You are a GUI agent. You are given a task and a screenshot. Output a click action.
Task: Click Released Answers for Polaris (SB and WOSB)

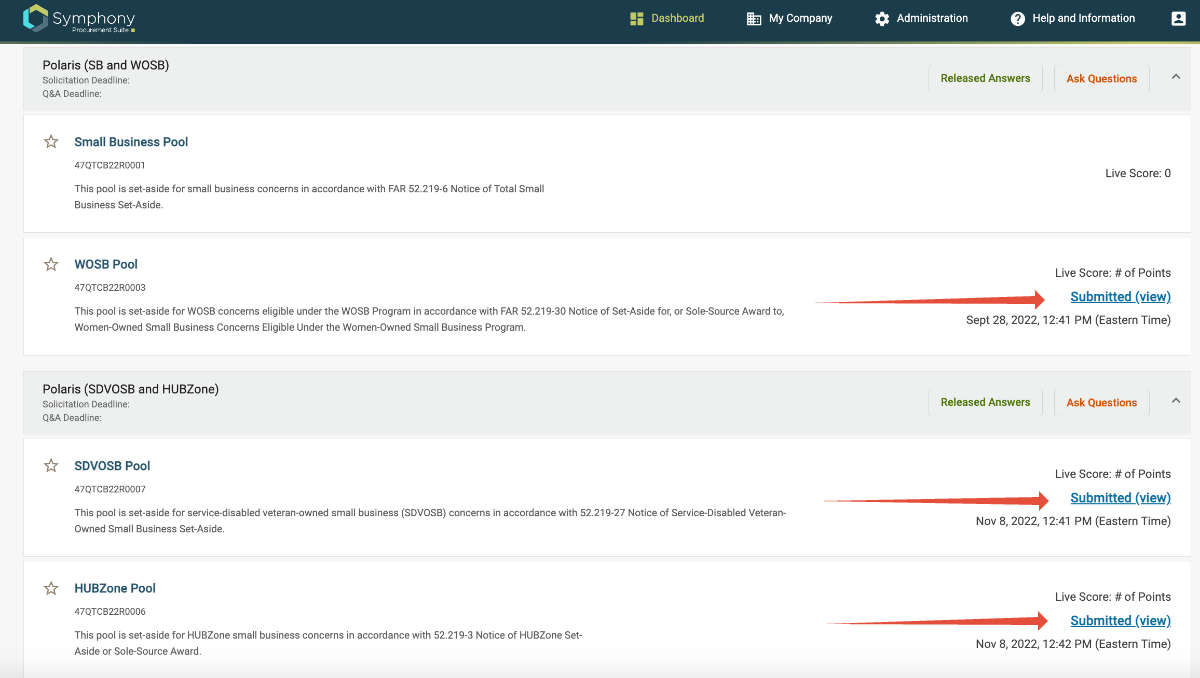[x=985, y=78]
